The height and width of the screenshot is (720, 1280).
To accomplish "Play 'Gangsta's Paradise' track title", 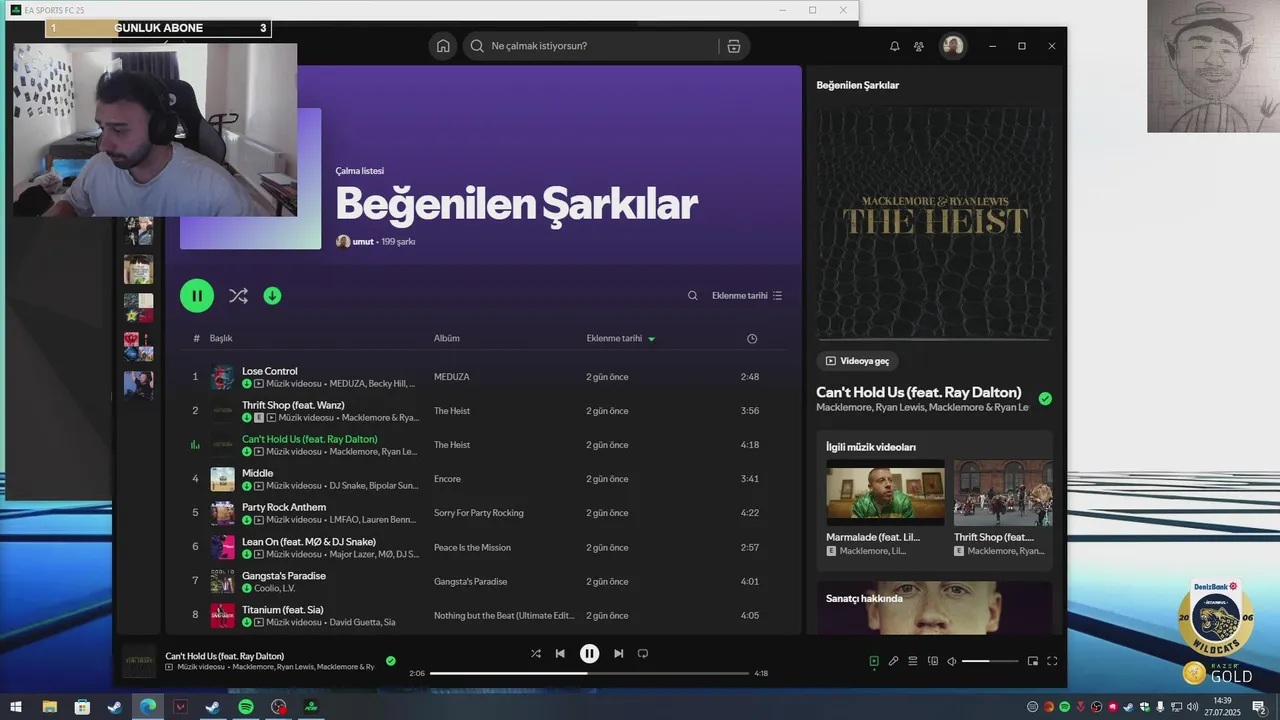I will tap(284, 576).
